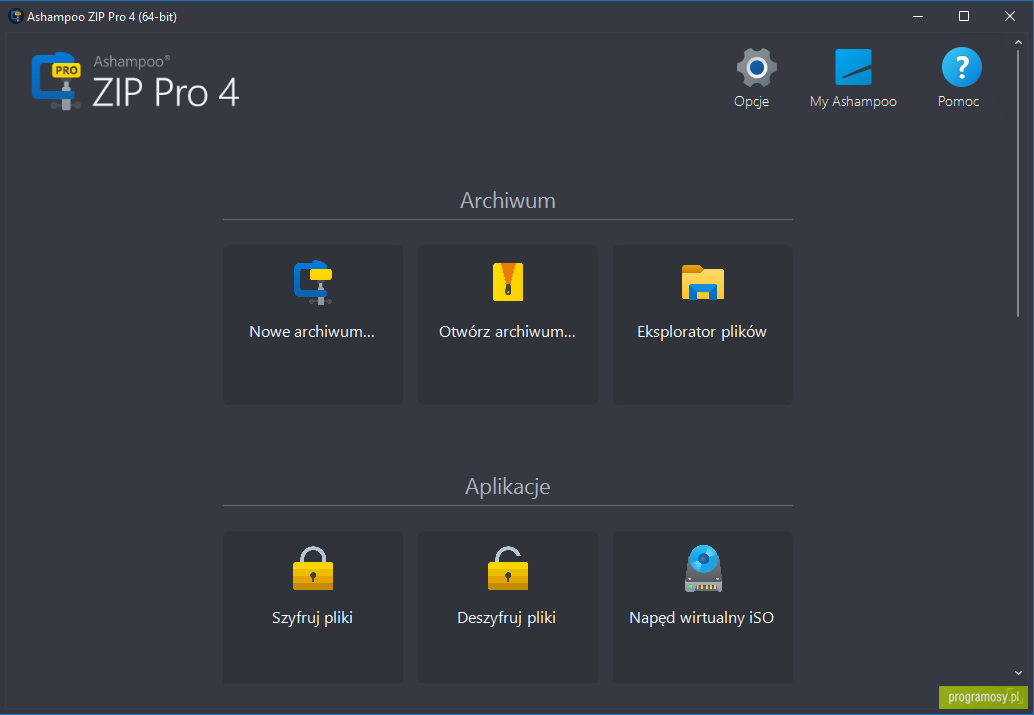Click the "Aplikacje" section heading
1034x715 pixels.
click(508, 487)
